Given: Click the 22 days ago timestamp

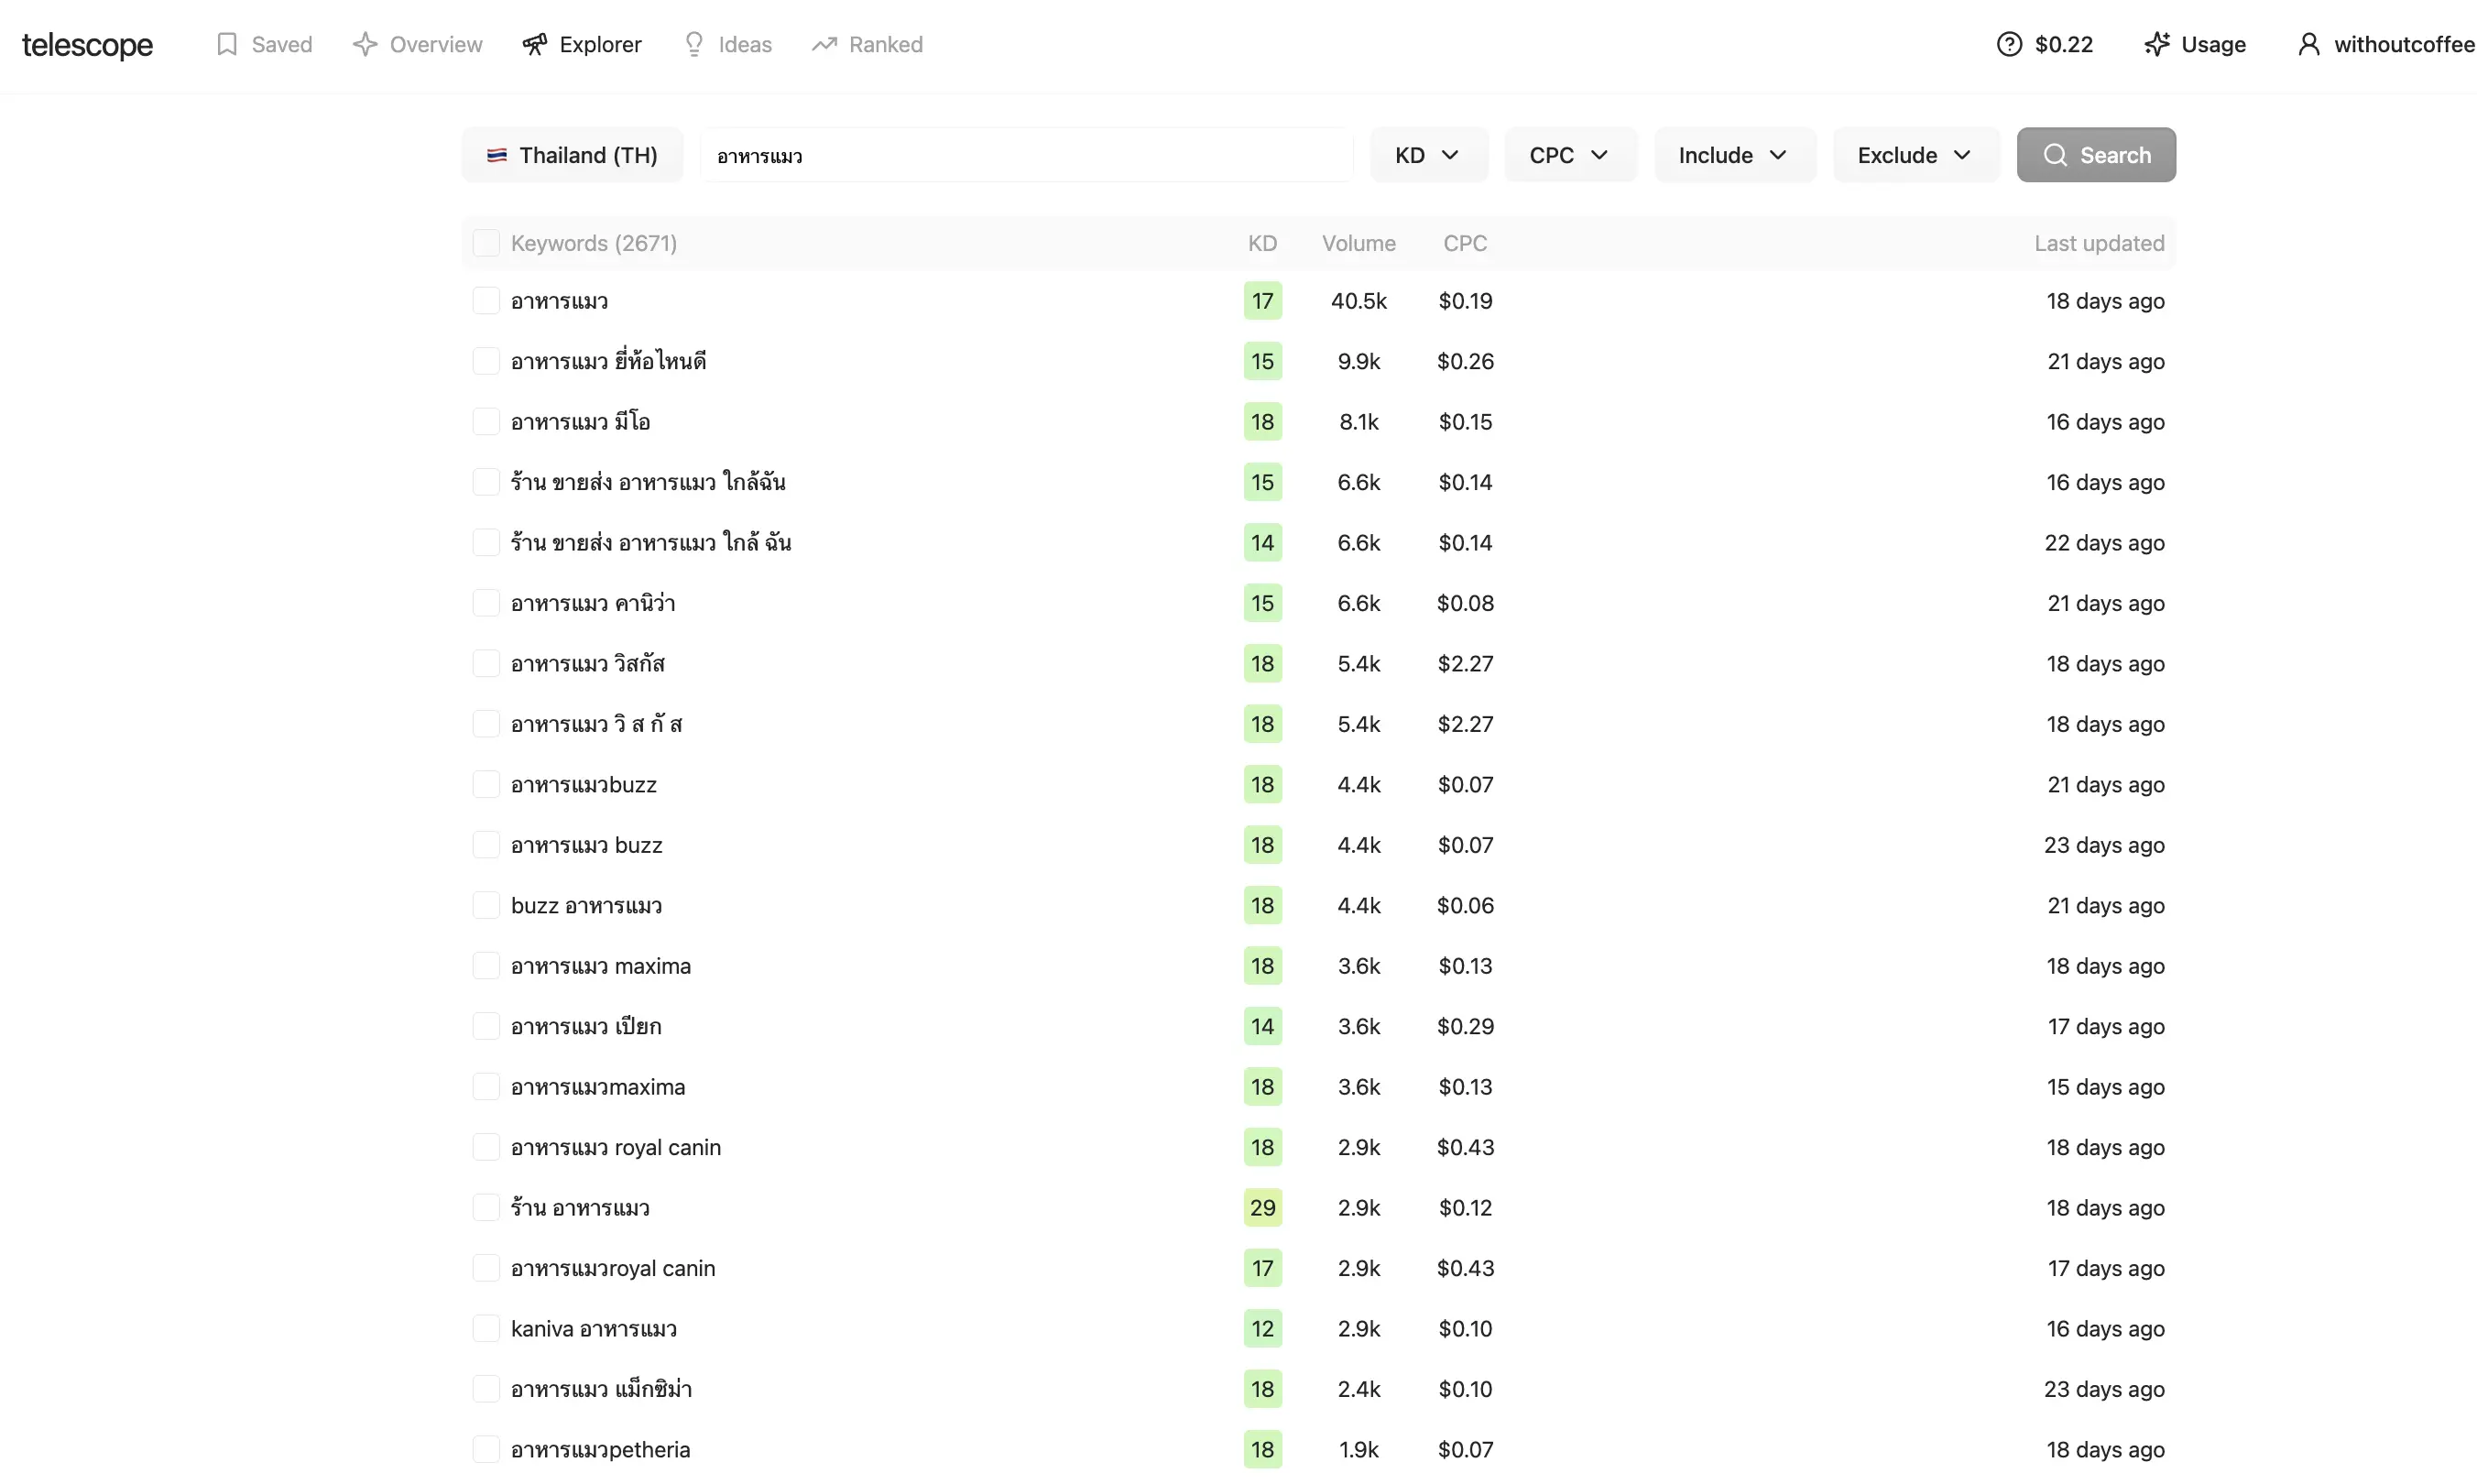Looking at the screenshot, I should pyautogui.click(x=2104, y=543).
